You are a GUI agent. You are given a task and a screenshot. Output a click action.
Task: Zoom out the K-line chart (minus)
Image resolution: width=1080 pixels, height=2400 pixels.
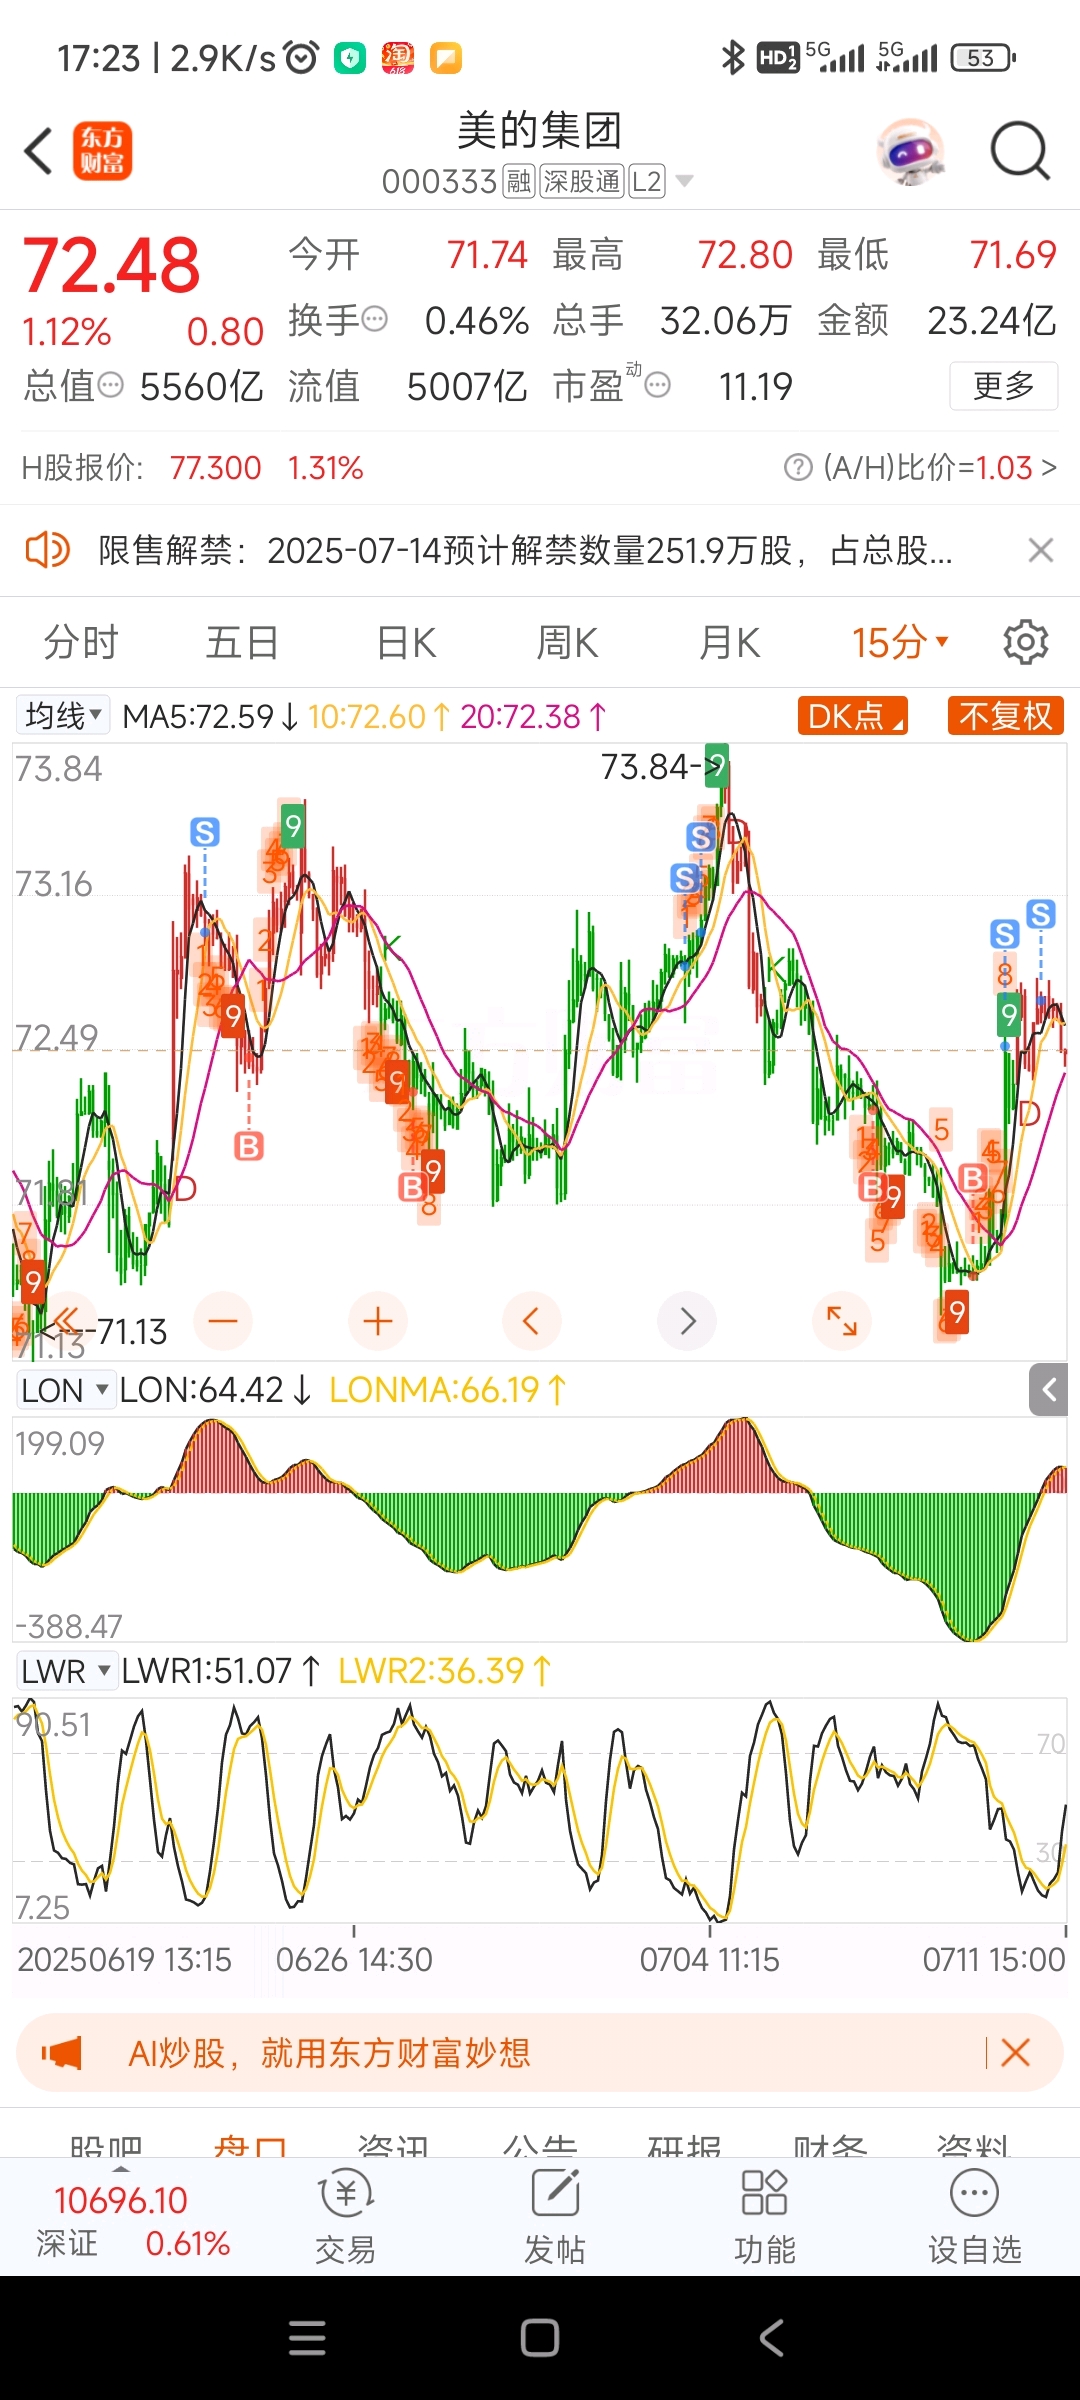click(x=223, y=1321)
